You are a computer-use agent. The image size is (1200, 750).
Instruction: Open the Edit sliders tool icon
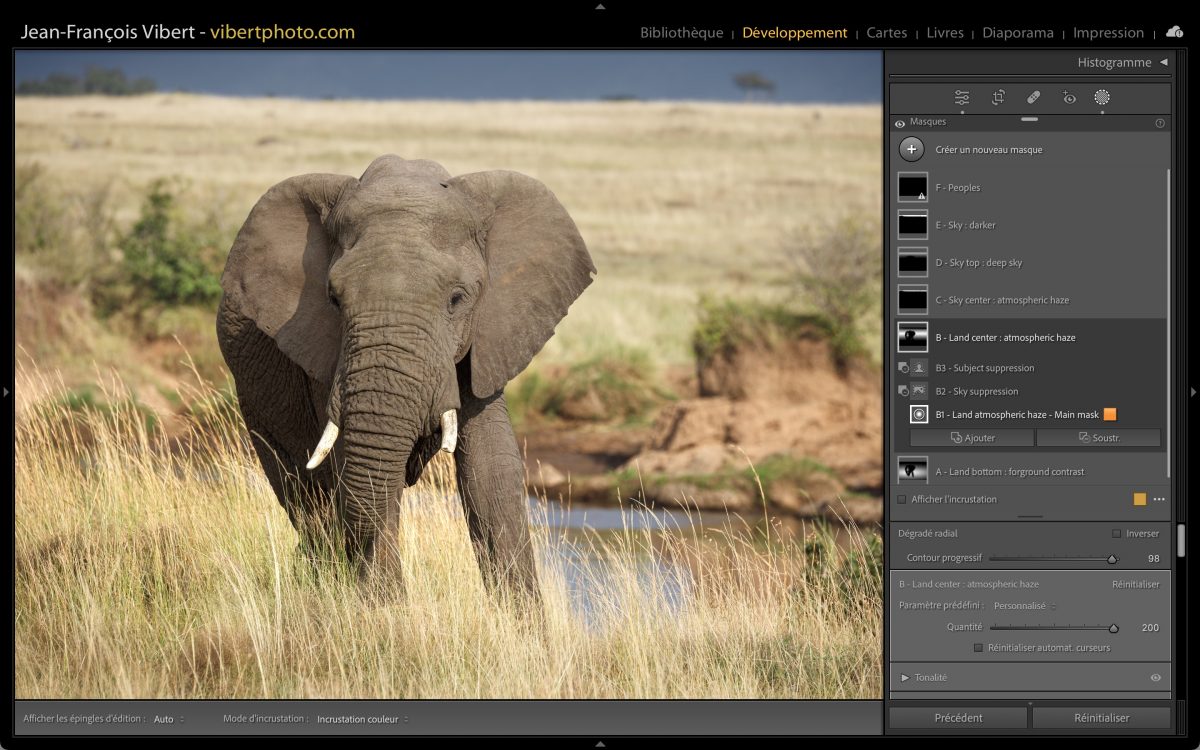click(962, 98)
